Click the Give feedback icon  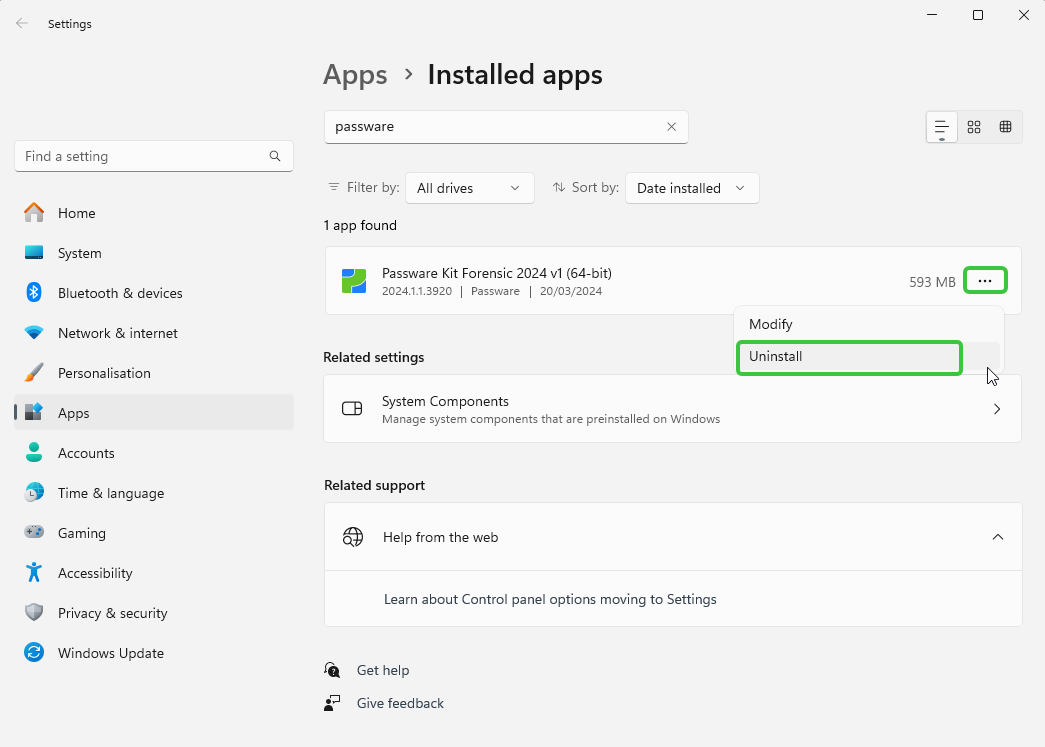coord(332,703)
